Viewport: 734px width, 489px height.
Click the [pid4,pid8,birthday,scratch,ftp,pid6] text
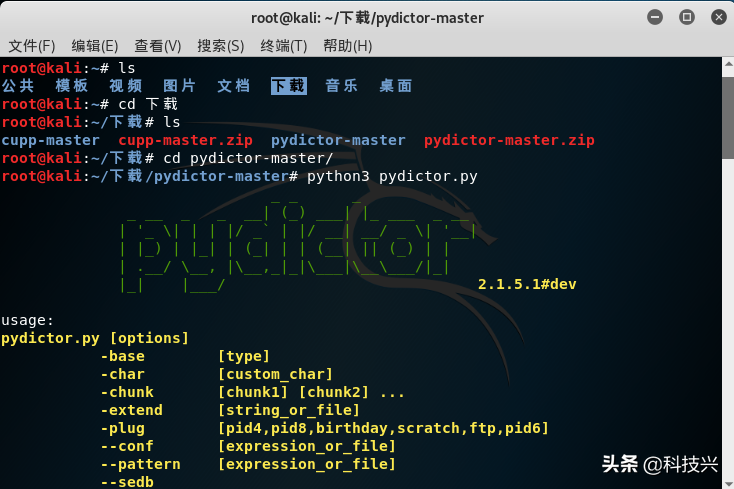[383, 428]
